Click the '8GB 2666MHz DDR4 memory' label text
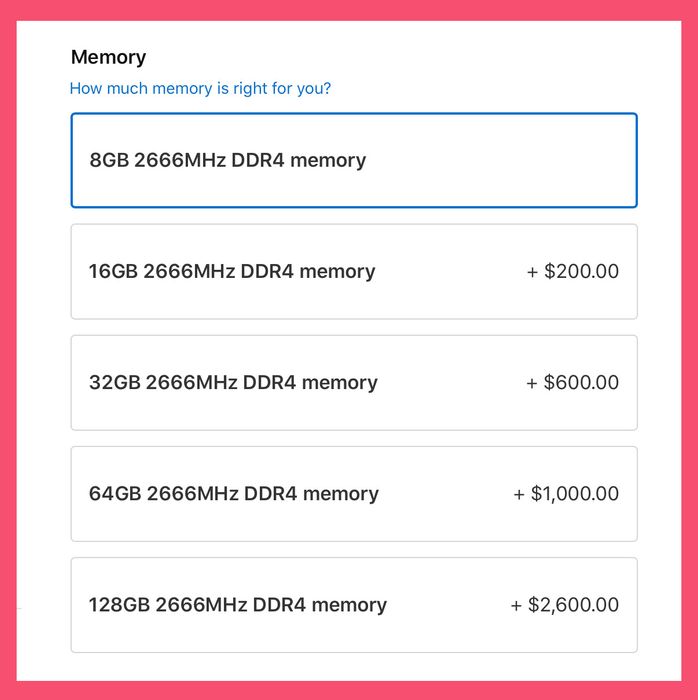 [x=227, y=160]
